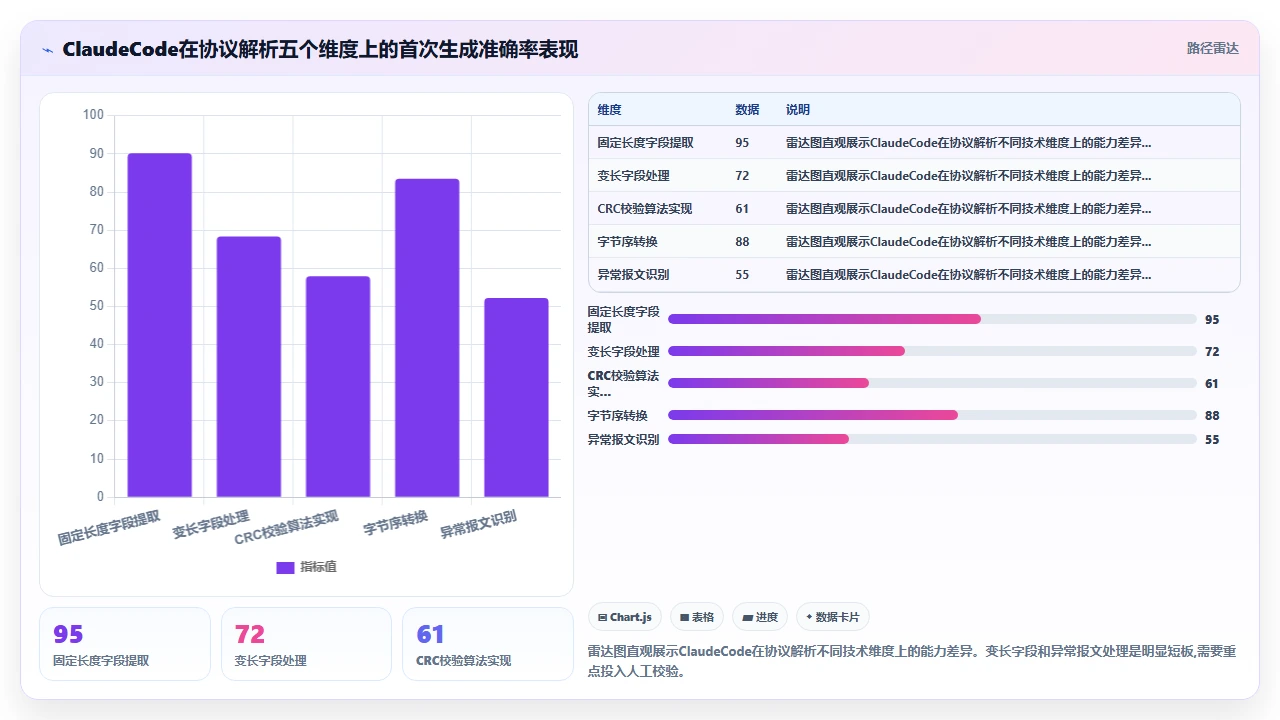Click the 路径雷达 label in the header
The image size is (1280, 720).
click(x=1212, y=48)
